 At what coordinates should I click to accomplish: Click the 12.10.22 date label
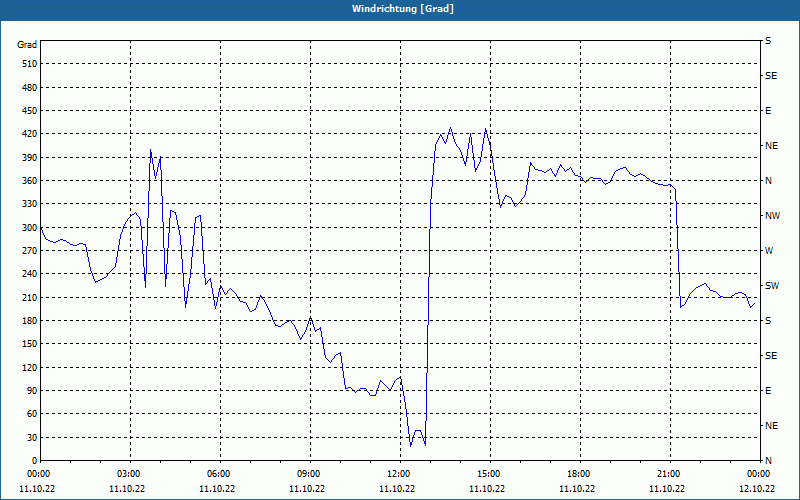(757, 489)
